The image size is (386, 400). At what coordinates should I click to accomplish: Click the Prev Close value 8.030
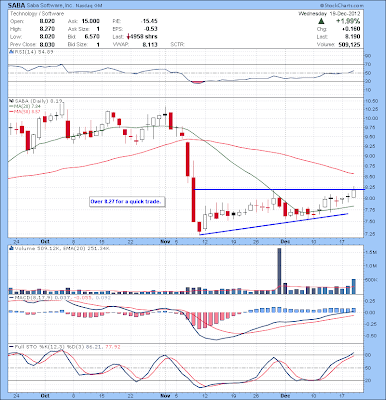click(x=47, y=44)
